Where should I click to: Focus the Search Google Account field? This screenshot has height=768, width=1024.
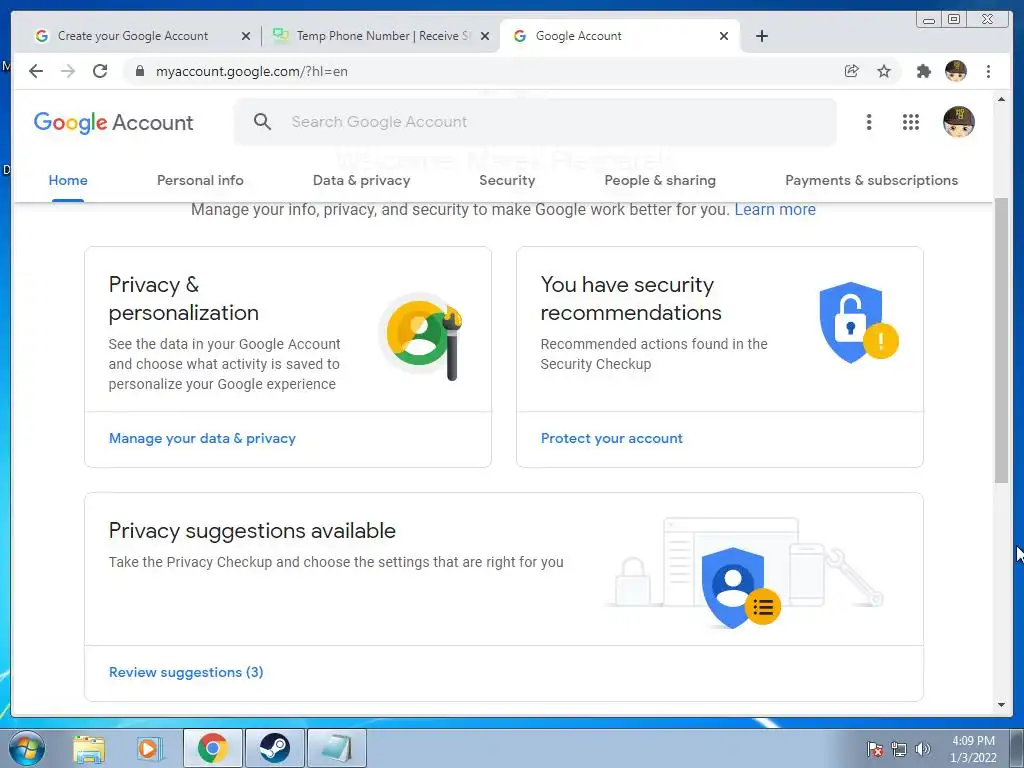536,121
